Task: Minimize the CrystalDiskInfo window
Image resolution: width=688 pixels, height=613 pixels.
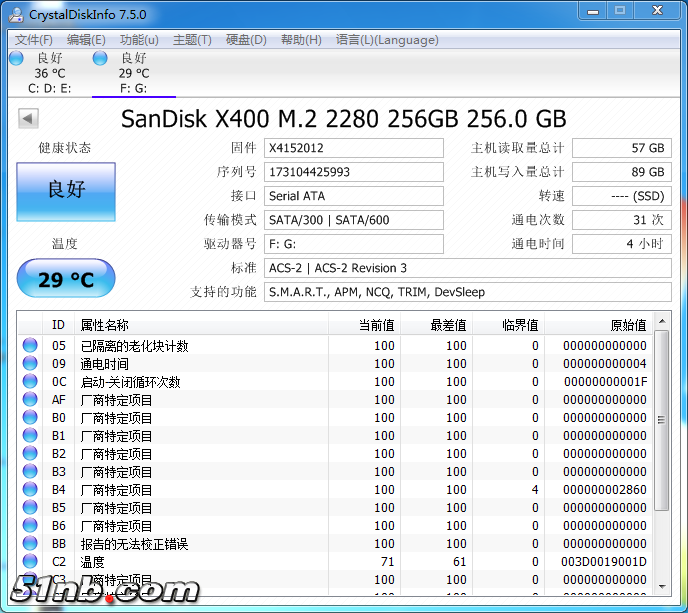Action: [593, 11]
